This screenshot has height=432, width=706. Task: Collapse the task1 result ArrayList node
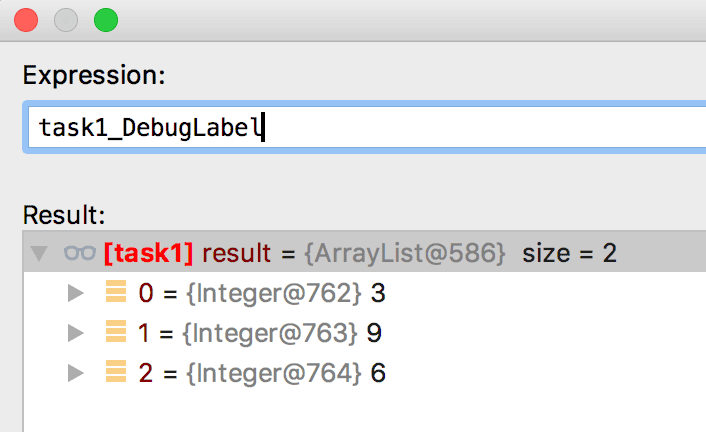[39, 253]
